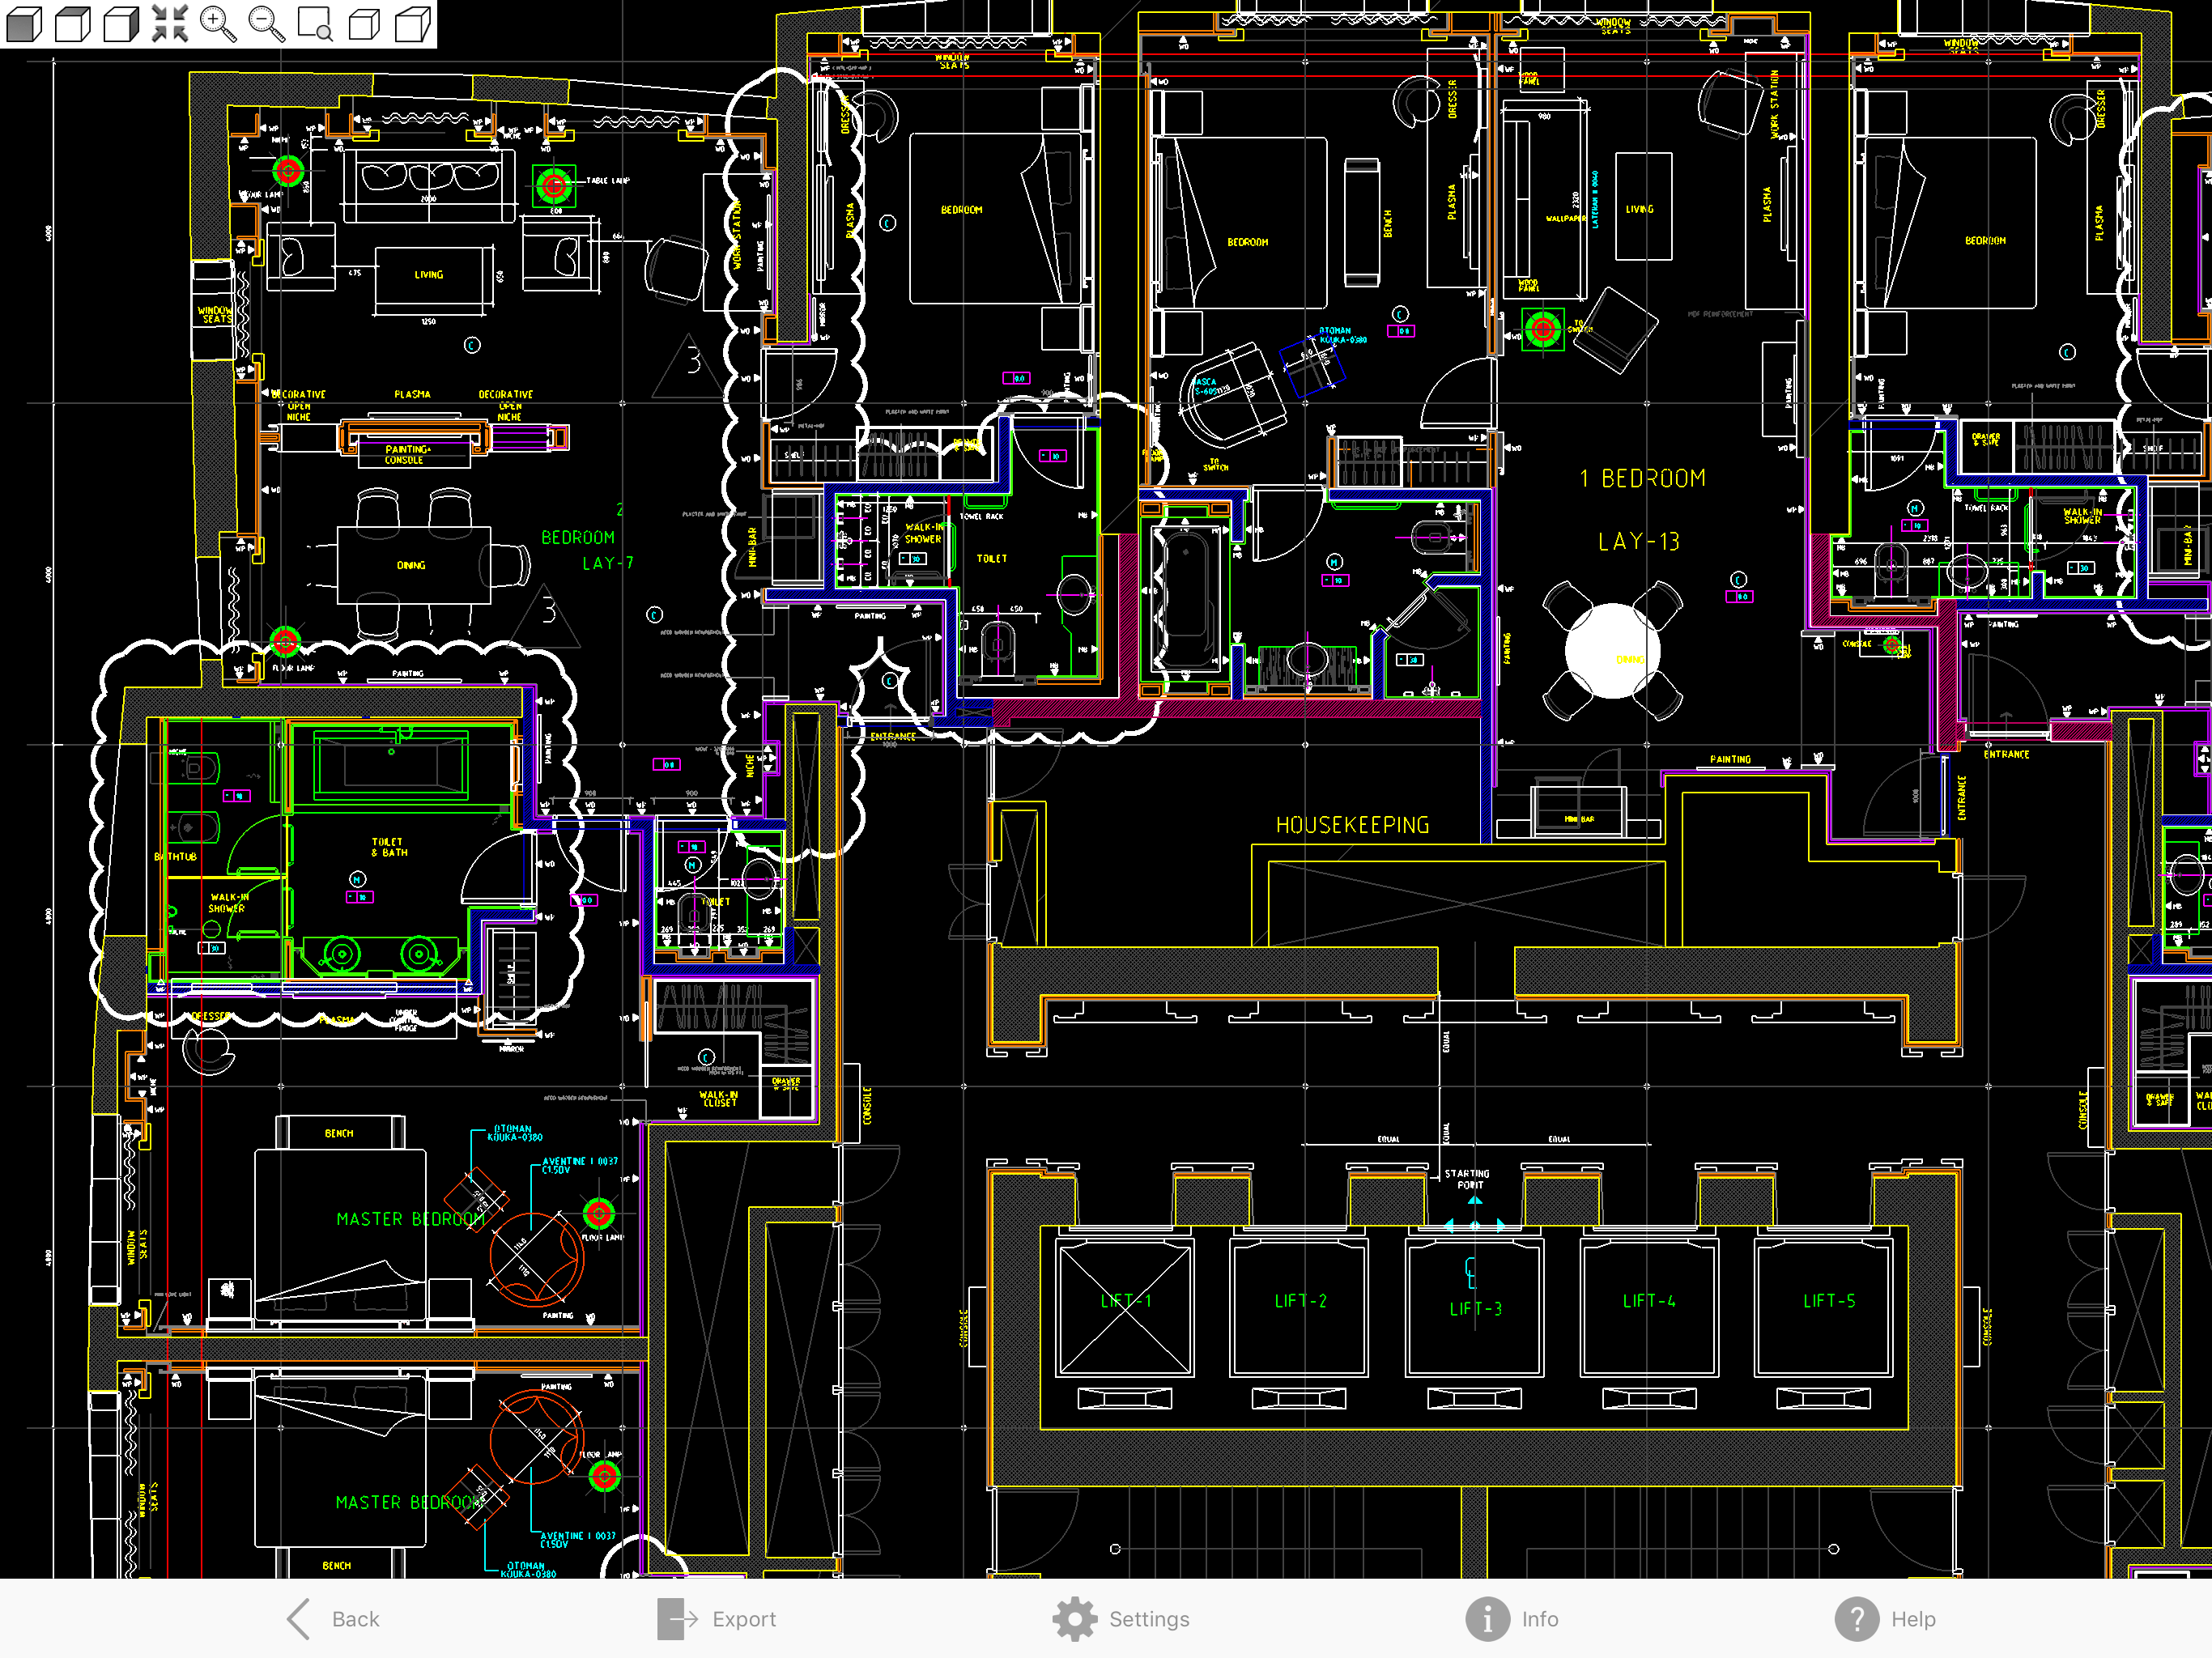The image size is (2212, 1658).
Task: Open Help from the bottom bar
Action: click(1886, 1618)
